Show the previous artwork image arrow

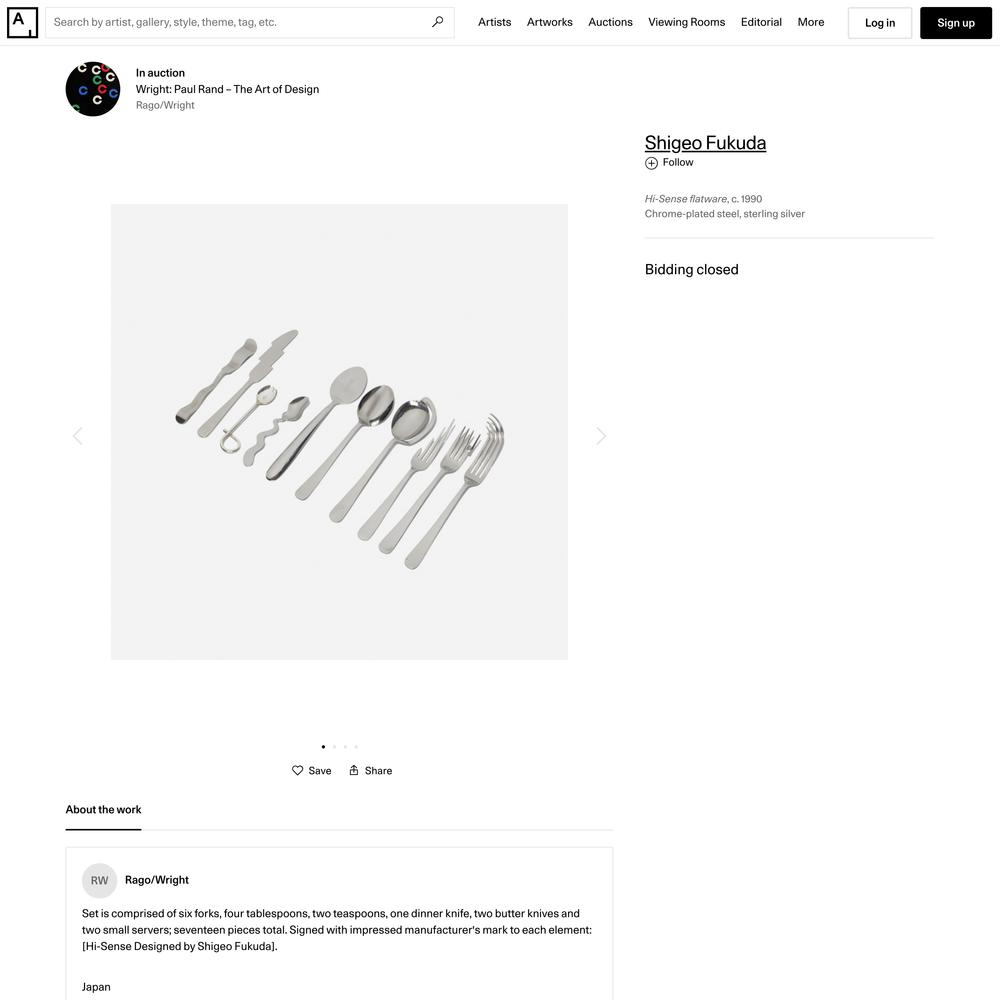[78, 436]
